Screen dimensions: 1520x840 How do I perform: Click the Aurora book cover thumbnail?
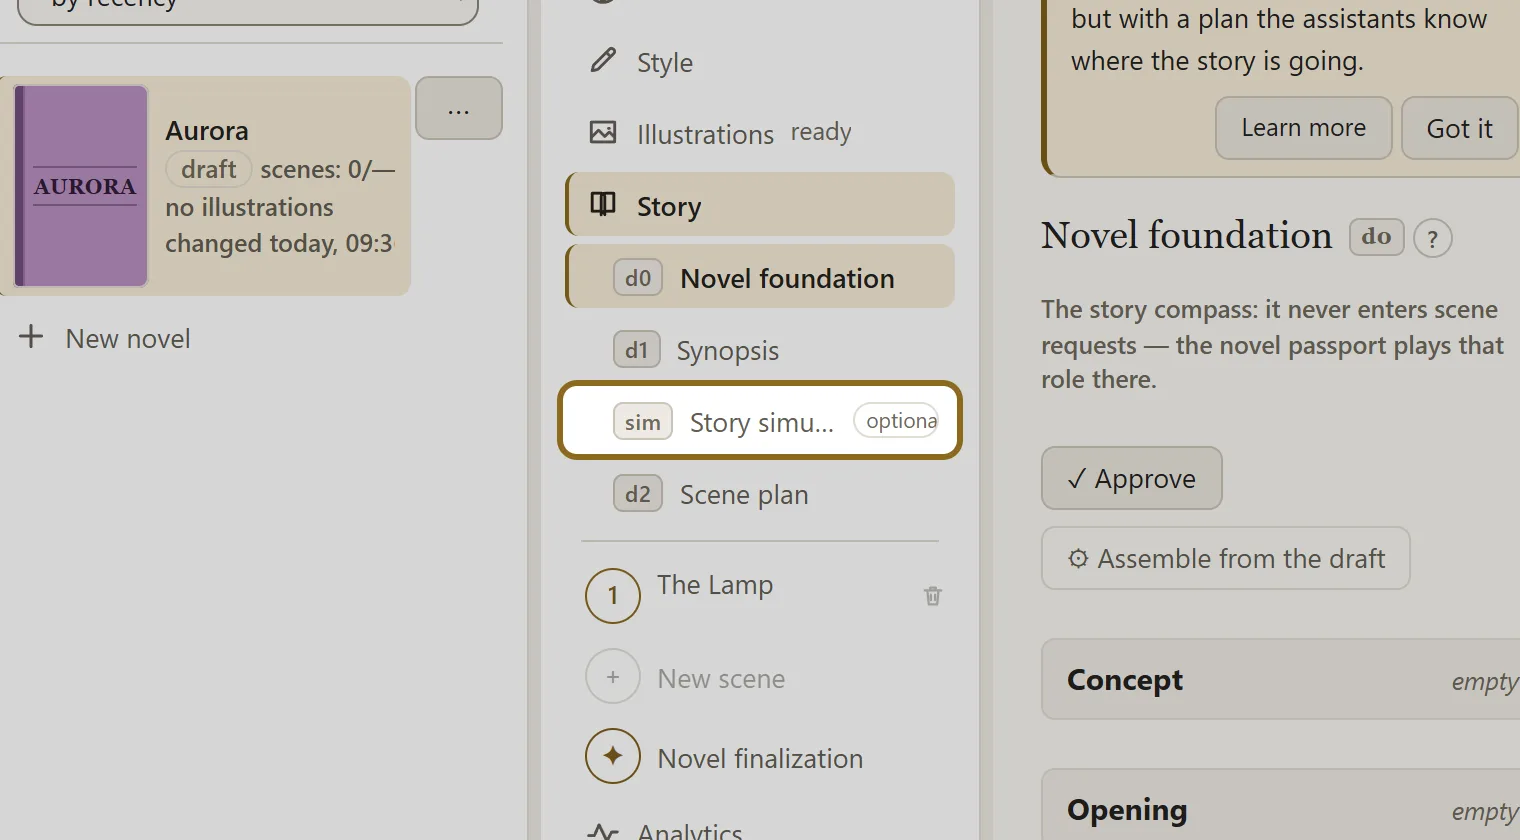(x=82, y=186)
